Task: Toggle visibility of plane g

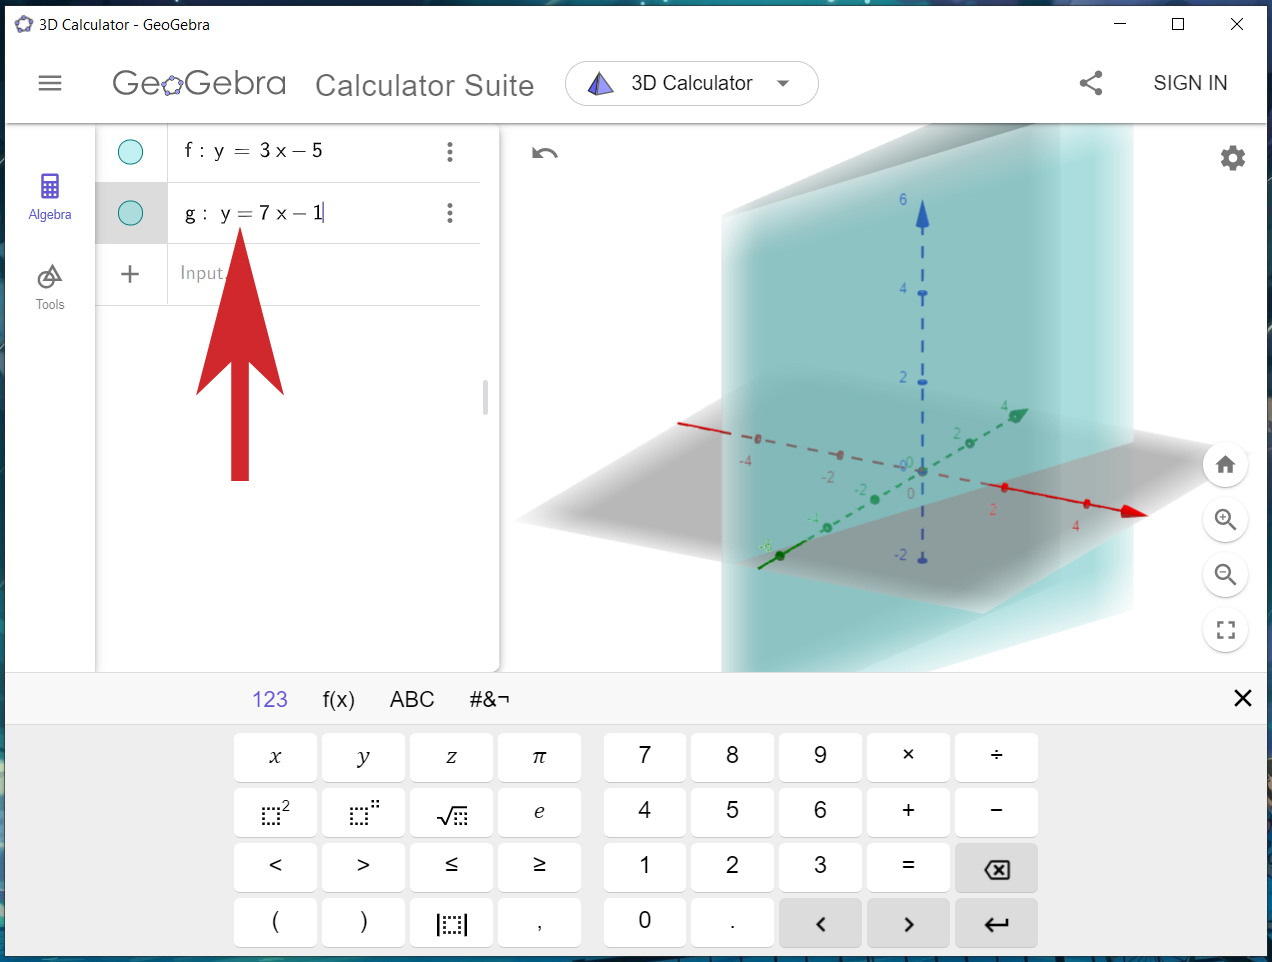Action: [x=131, y=213]
